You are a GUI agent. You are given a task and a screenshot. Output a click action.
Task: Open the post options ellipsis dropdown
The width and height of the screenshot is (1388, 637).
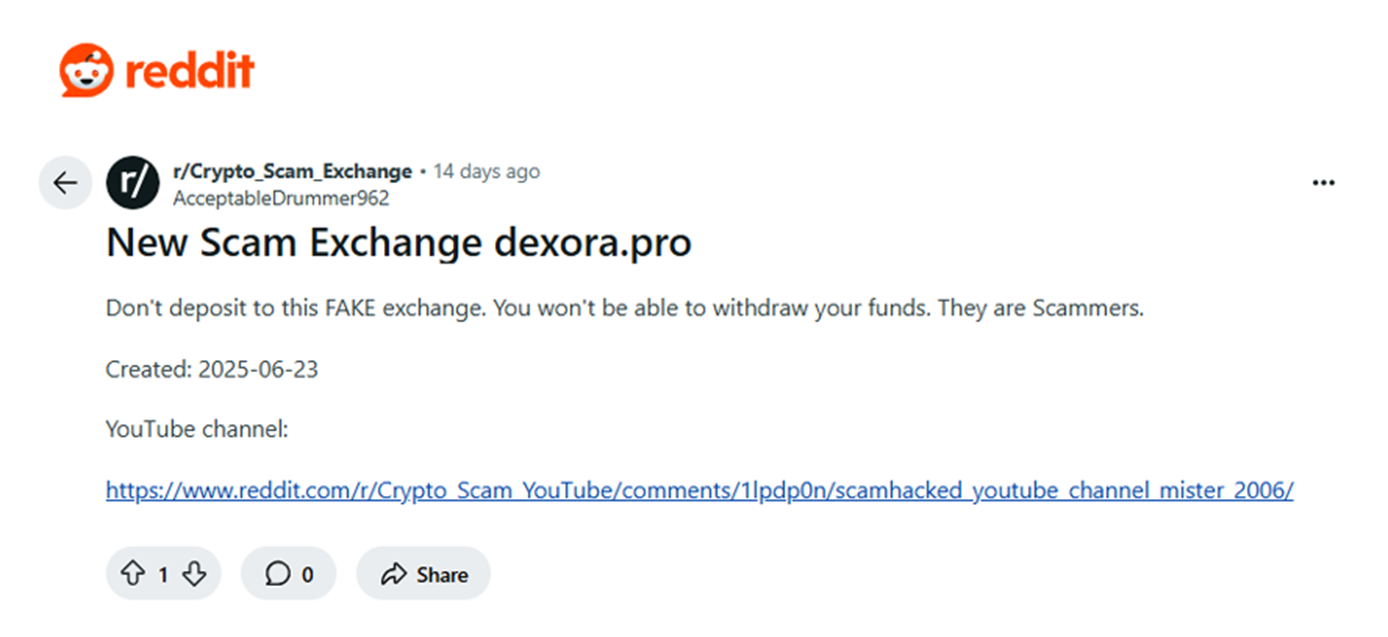pyautogui.click(x=1323, y=182)
